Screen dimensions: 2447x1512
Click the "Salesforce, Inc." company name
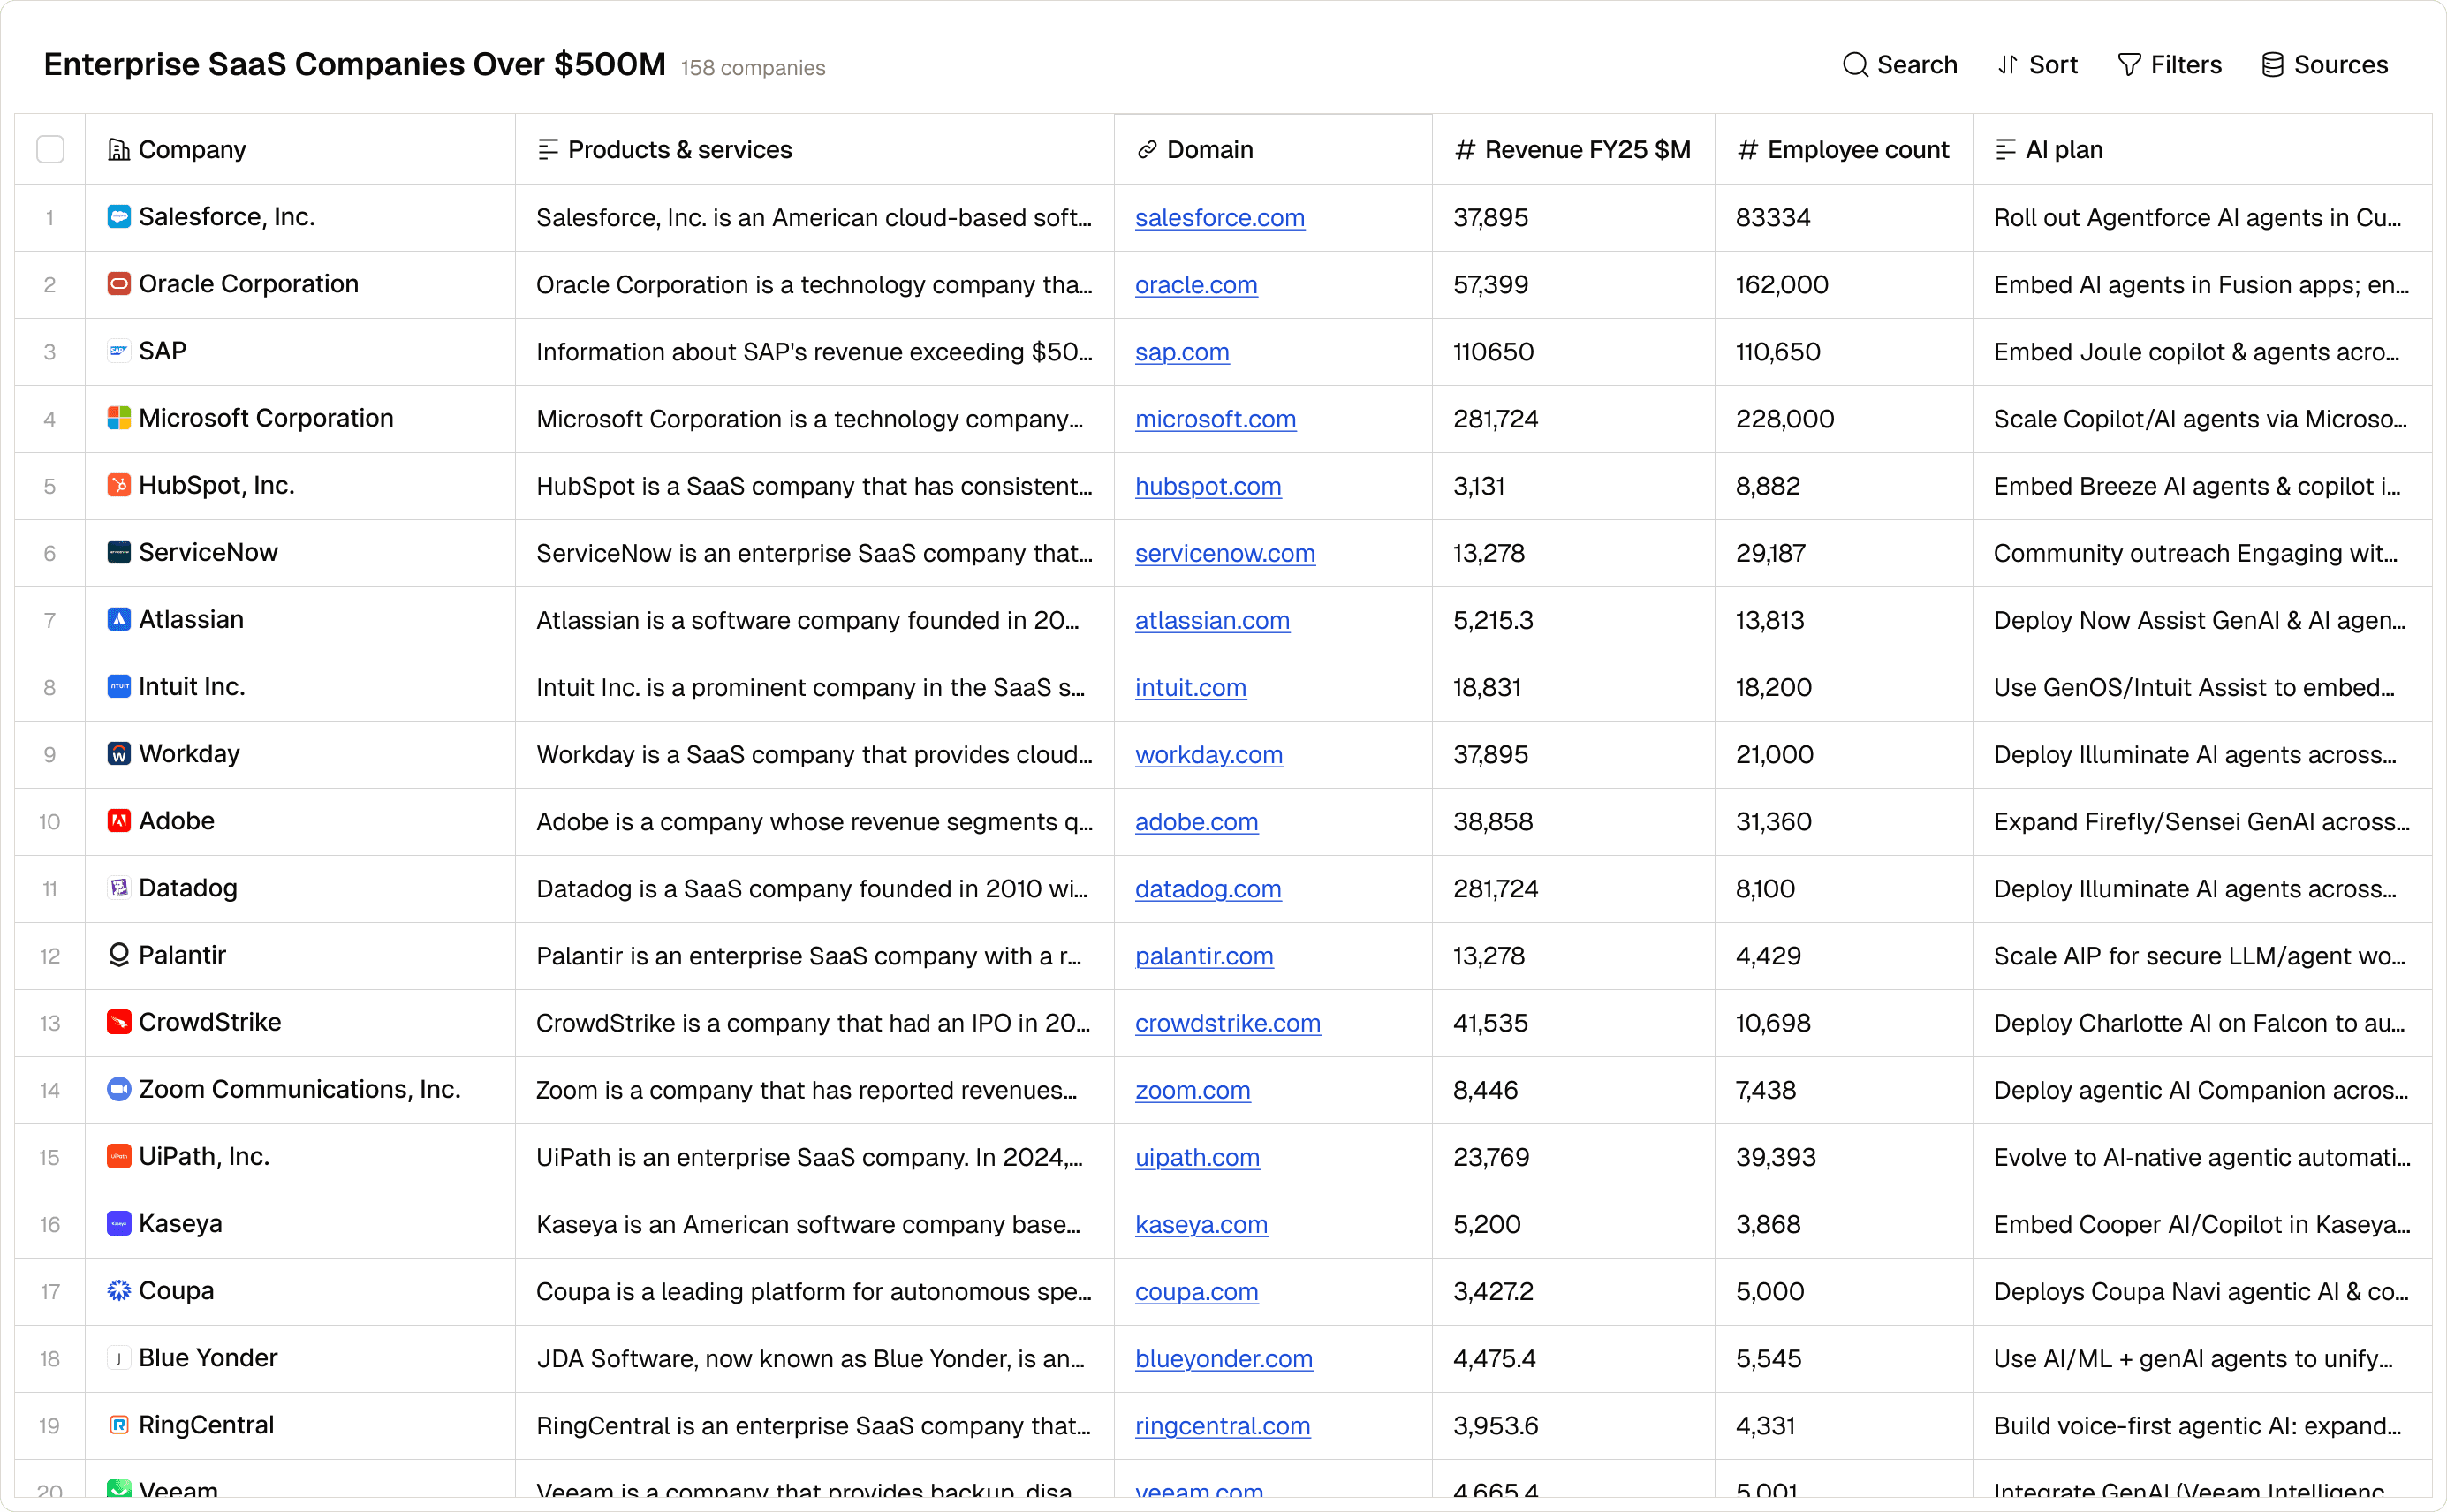pos(227,216)
